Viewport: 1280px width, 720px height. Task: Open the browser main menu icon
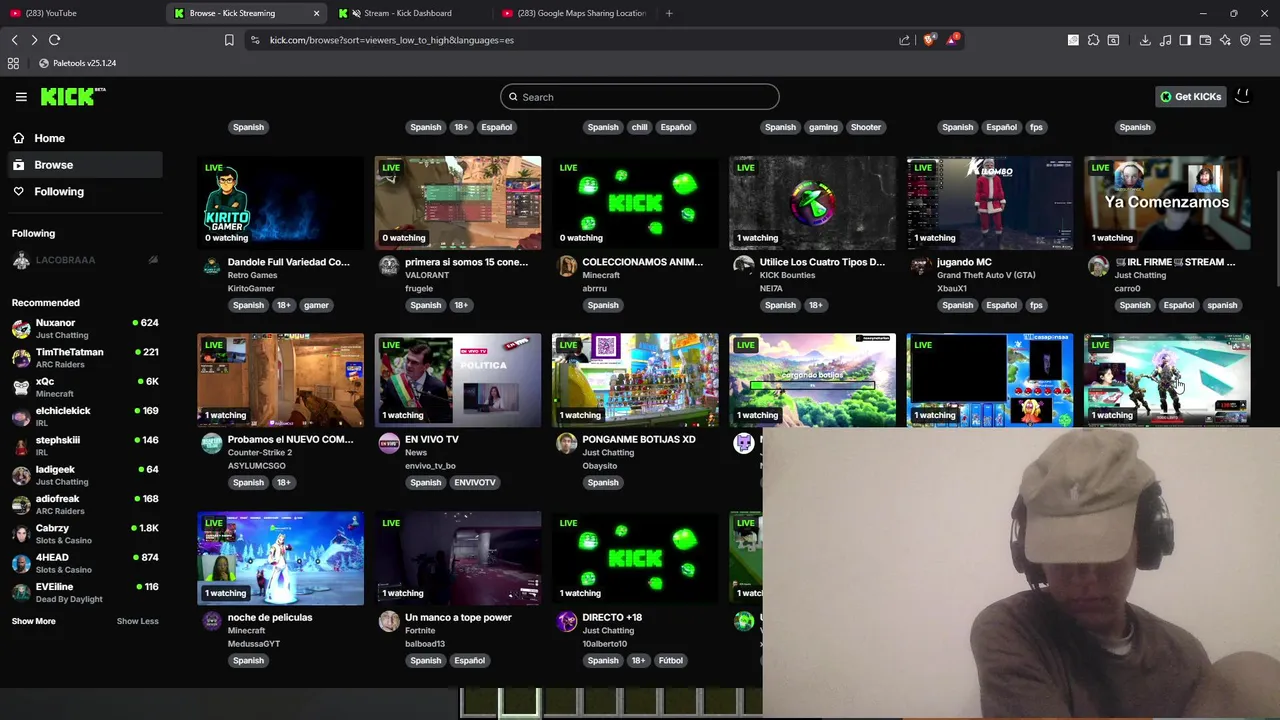[x=1266, y=40]
